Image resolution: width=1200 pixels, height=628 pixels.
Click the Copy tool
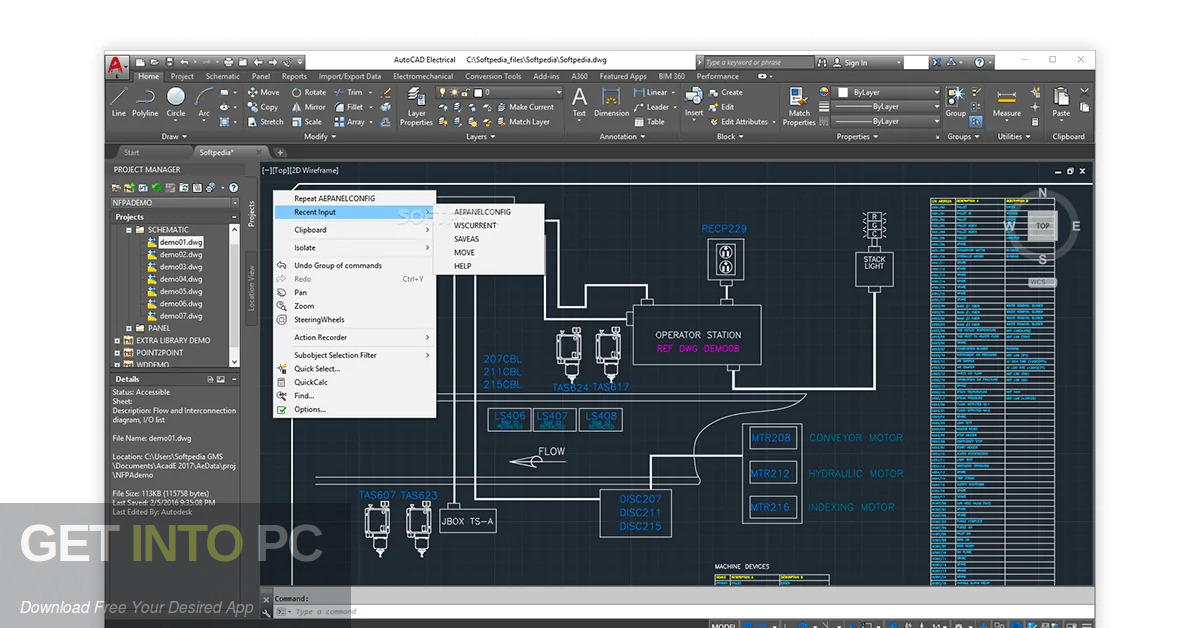click(263, 107)
